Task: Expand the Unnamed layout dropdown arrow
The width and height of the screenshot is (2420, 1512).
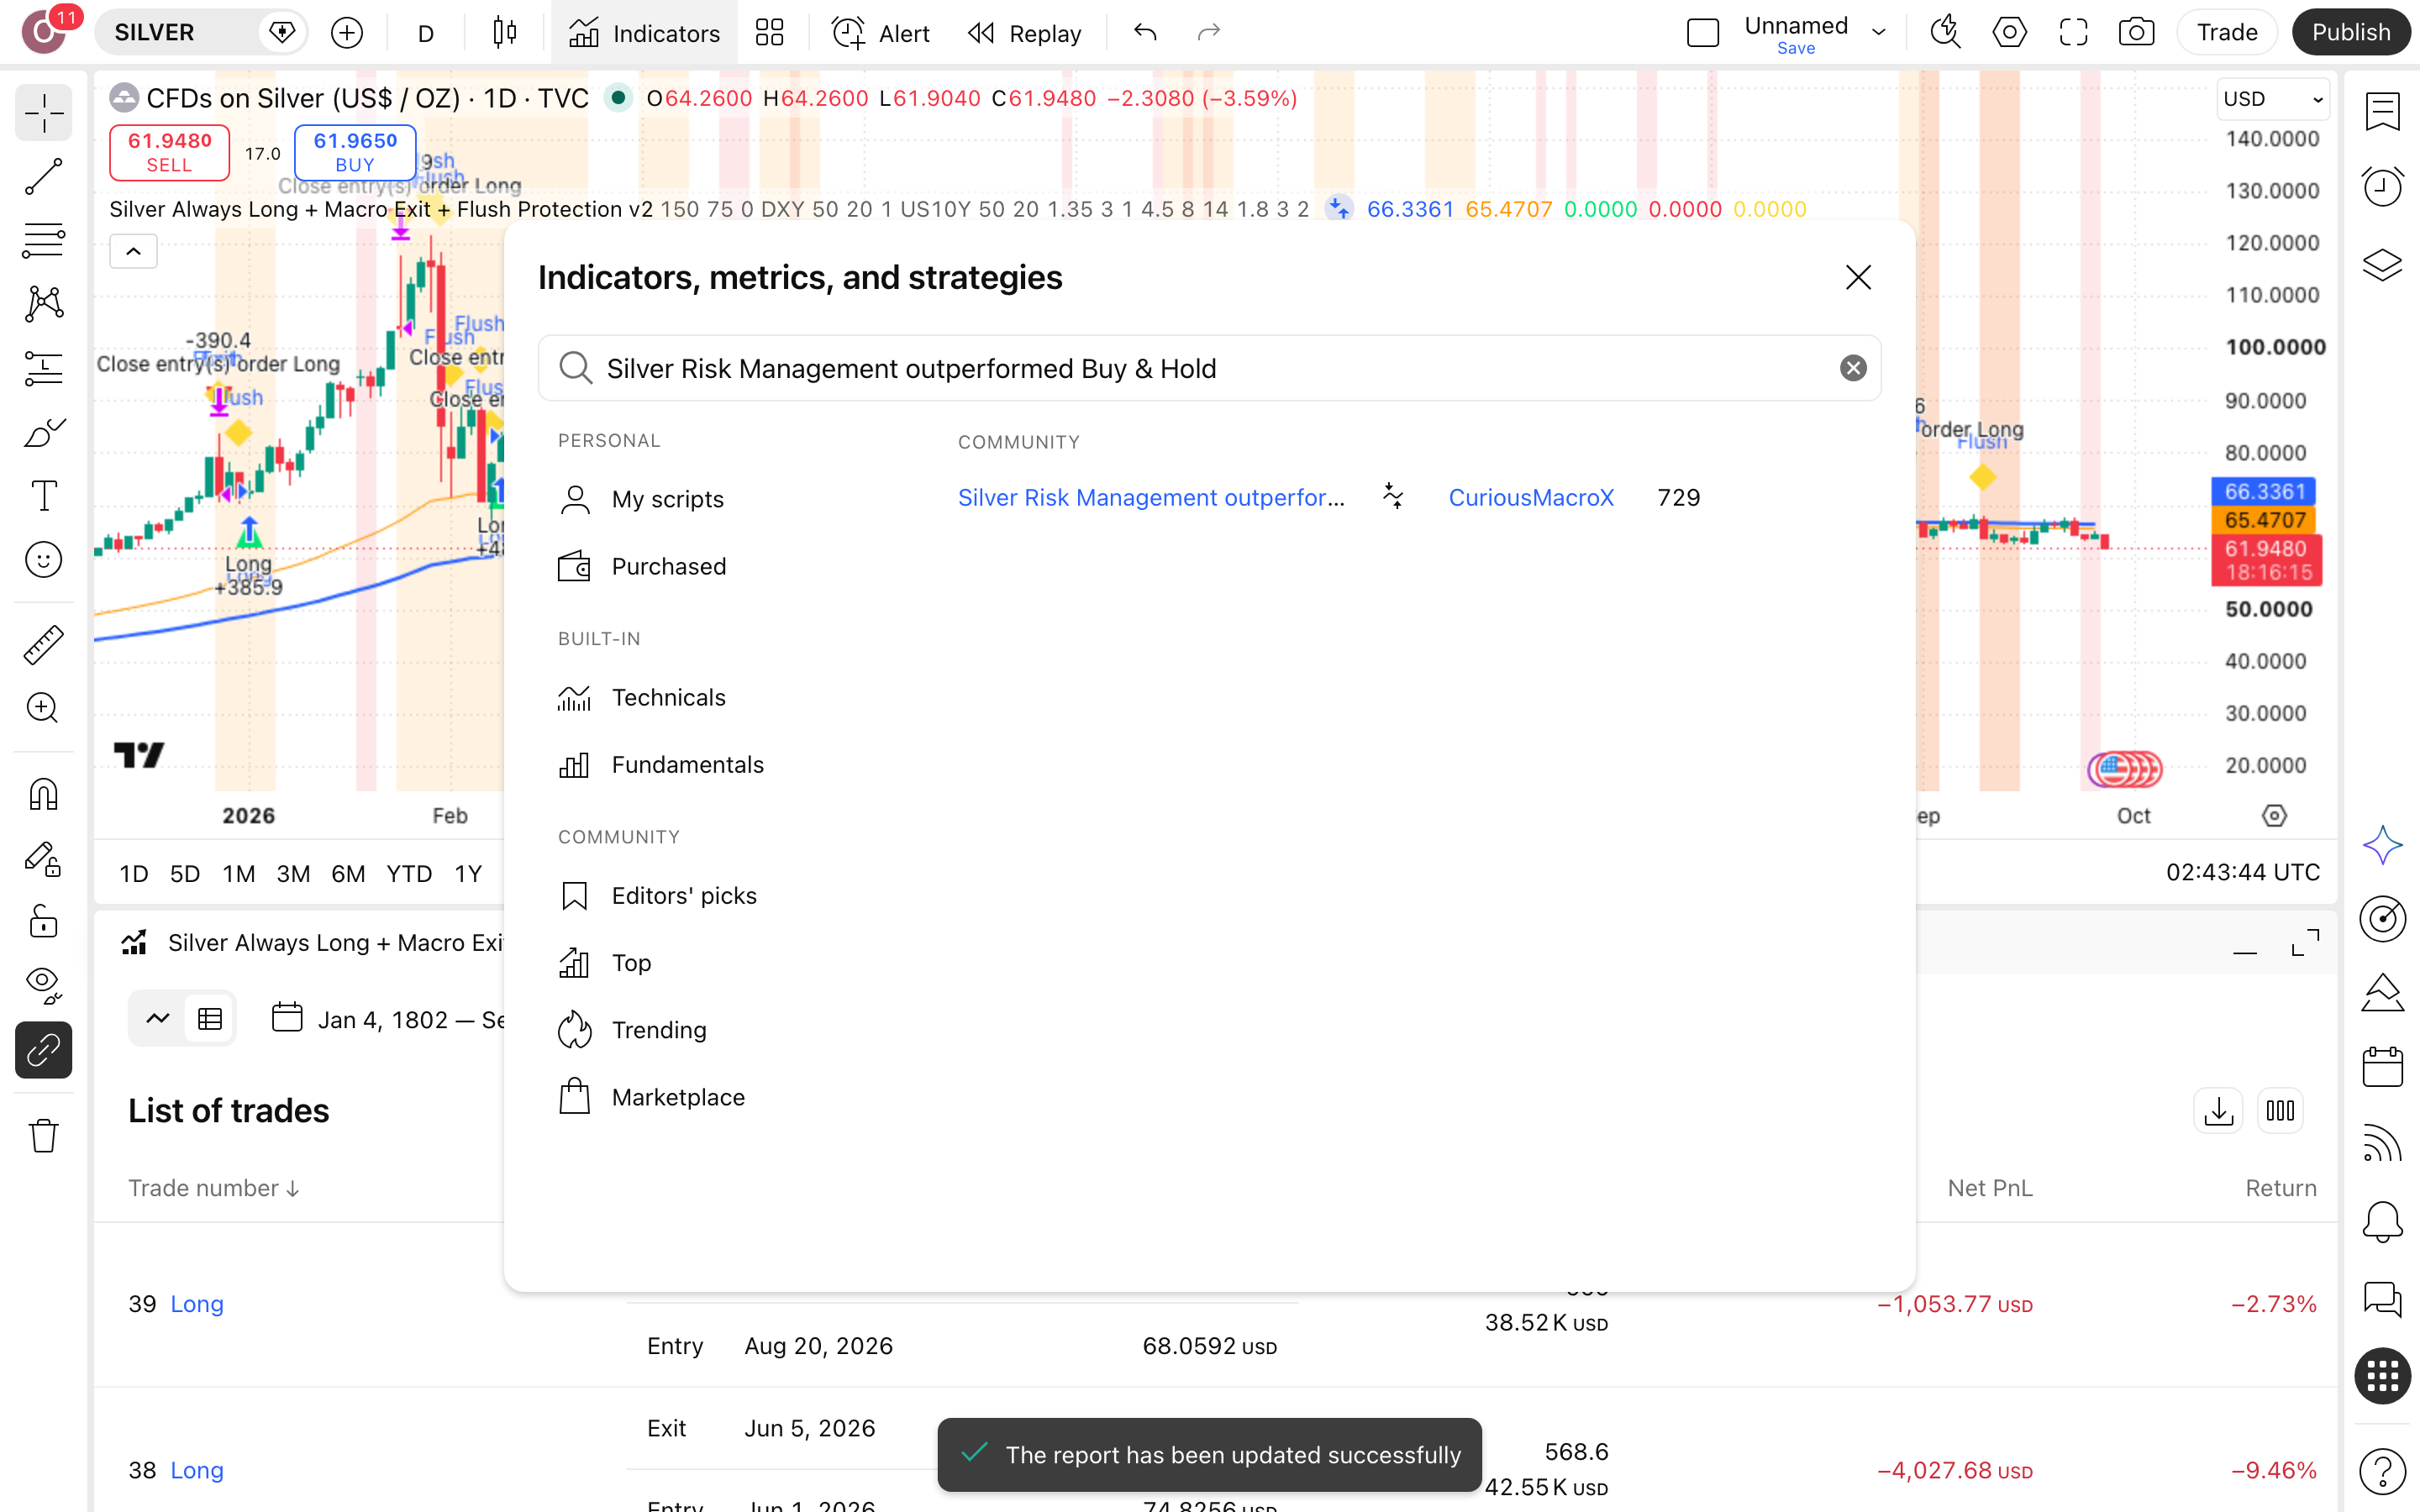Action: click(1879, 33)
